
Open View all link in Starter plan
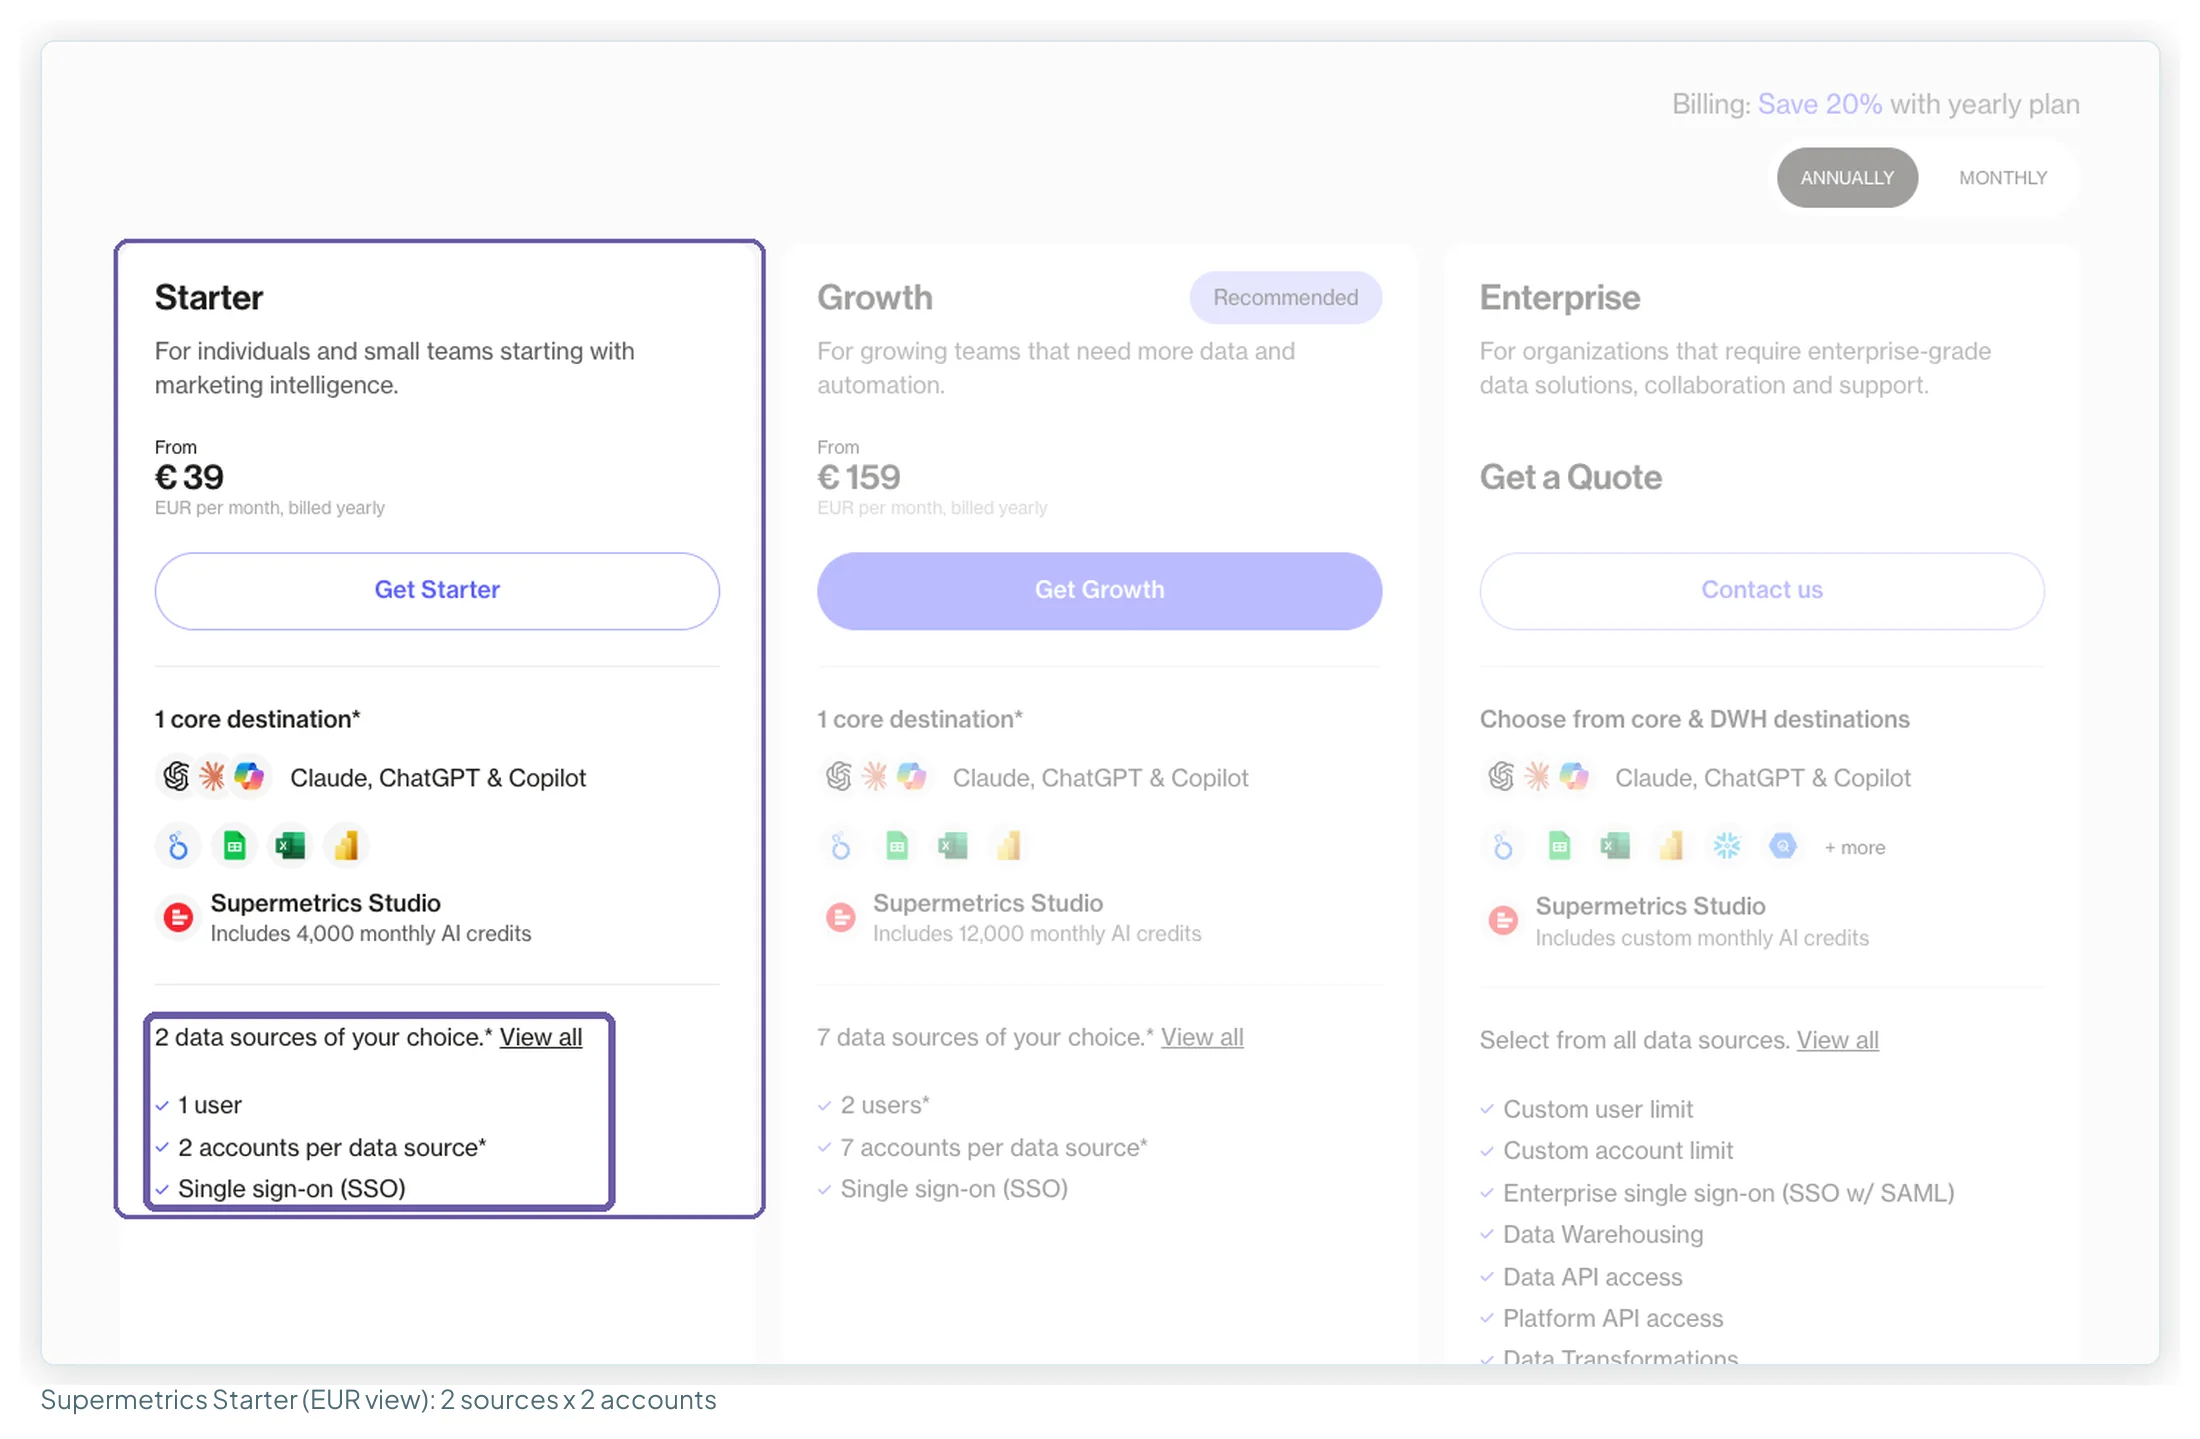541,1038
